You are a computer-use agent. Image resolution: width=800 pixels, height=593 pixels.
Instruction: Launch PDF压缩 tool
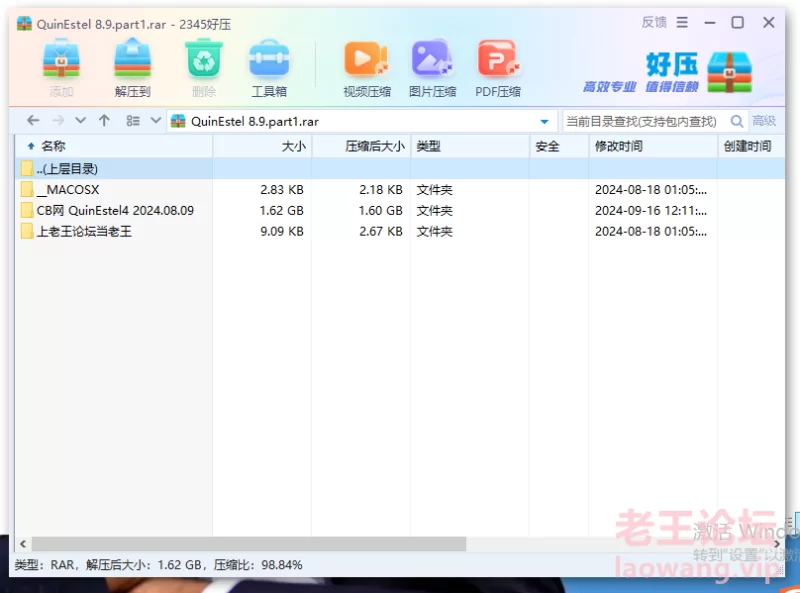tap(497, 68)
